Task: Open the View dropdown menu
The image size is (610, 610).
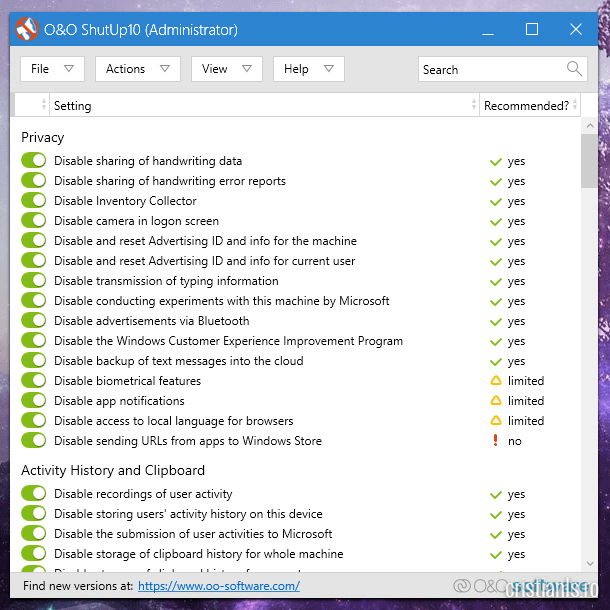Action: 227,69
